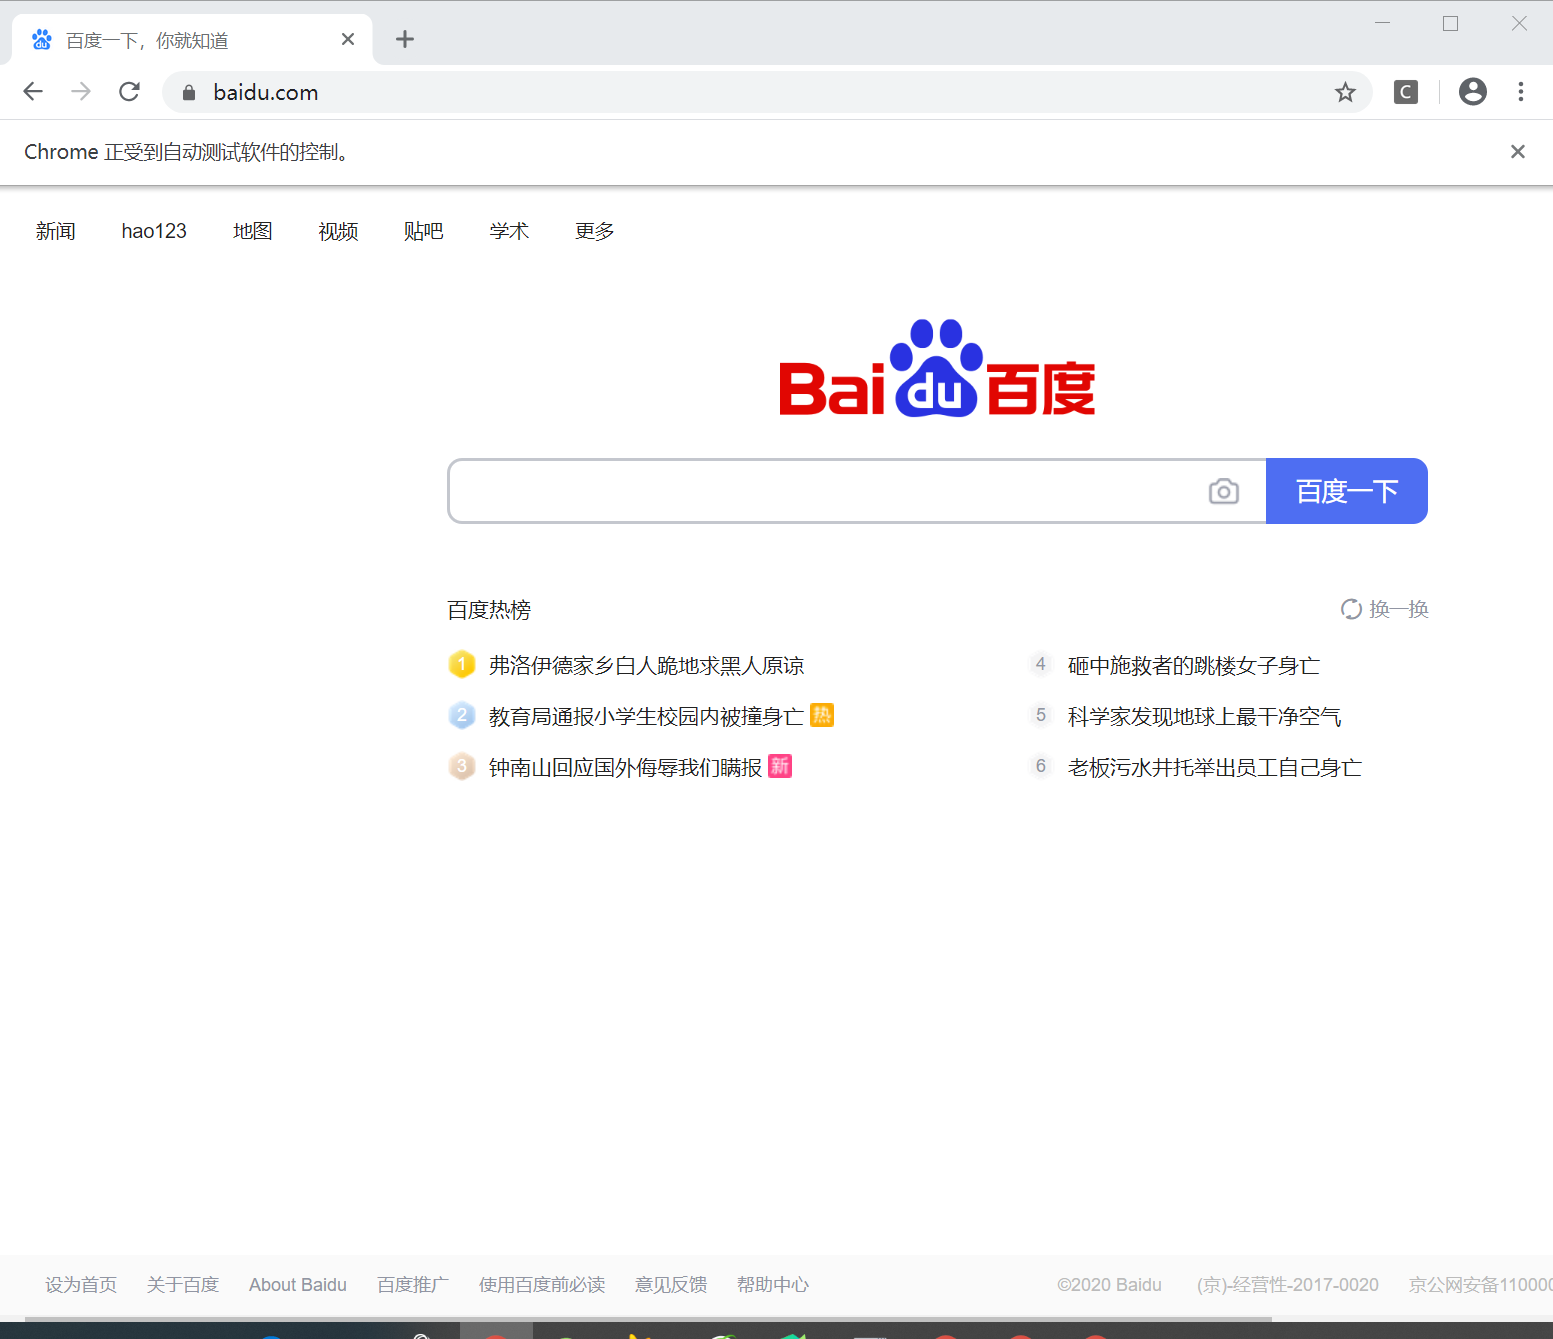This screenshot has width=1553, height=1339.
Task: Open the 意见反馈 footer link
Action: [x=671, y=1285]
